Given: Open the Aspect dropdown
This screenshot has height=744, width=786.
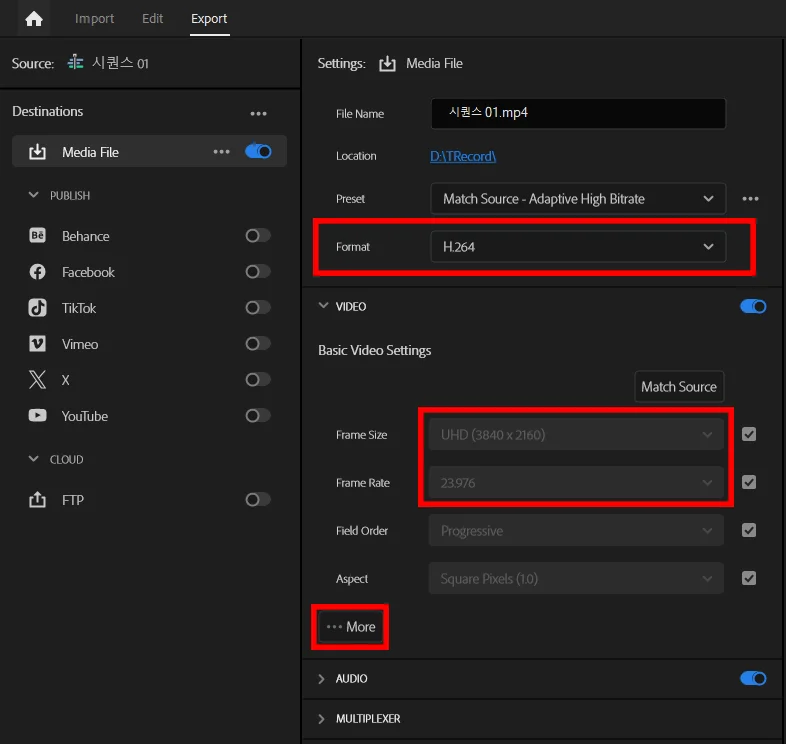Looking at the screenshot, I should (575, 578).
